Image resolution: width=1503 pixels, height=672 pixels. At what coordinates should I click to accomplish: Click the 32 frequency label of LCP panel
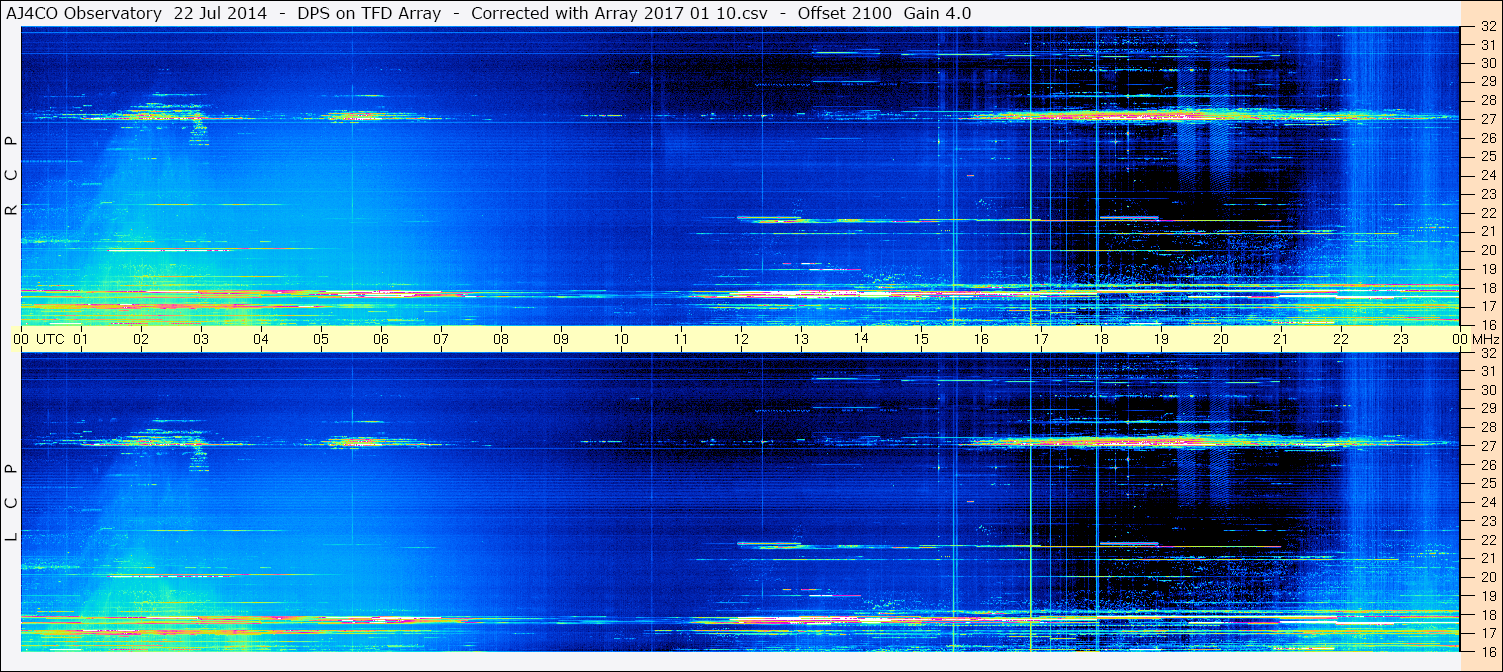coord(1487,353)
